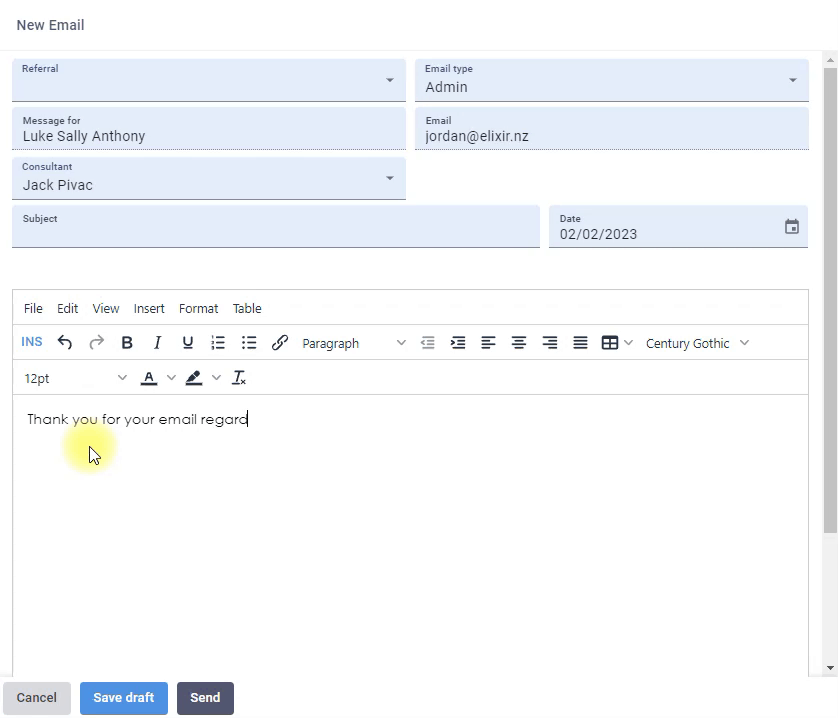Save the email as a draft

[123, 698]
